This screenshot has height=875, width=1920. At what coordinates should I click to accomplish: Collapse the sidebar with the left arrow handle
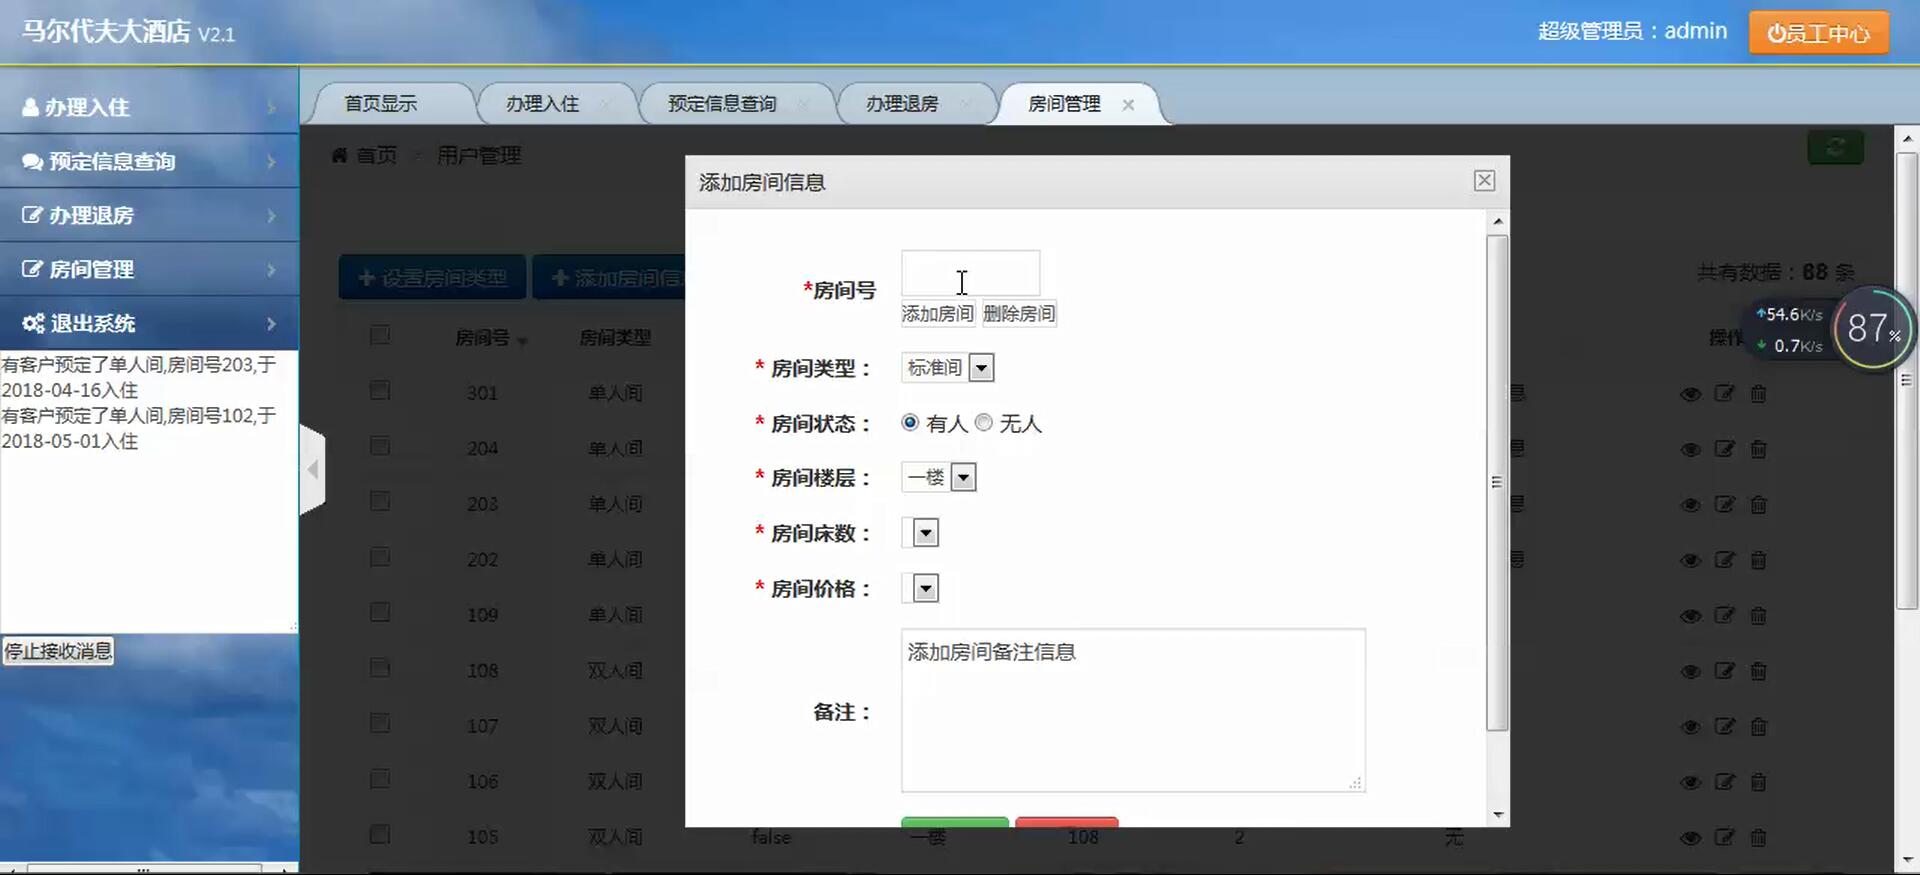tap(313, 469)
